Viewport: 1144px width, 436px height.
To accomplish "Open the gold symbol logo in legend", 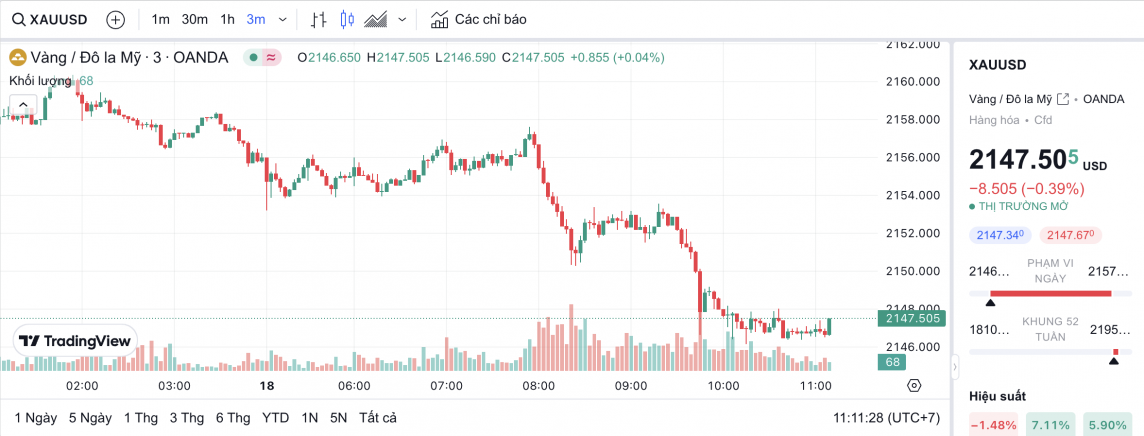I will coord(18,57).
